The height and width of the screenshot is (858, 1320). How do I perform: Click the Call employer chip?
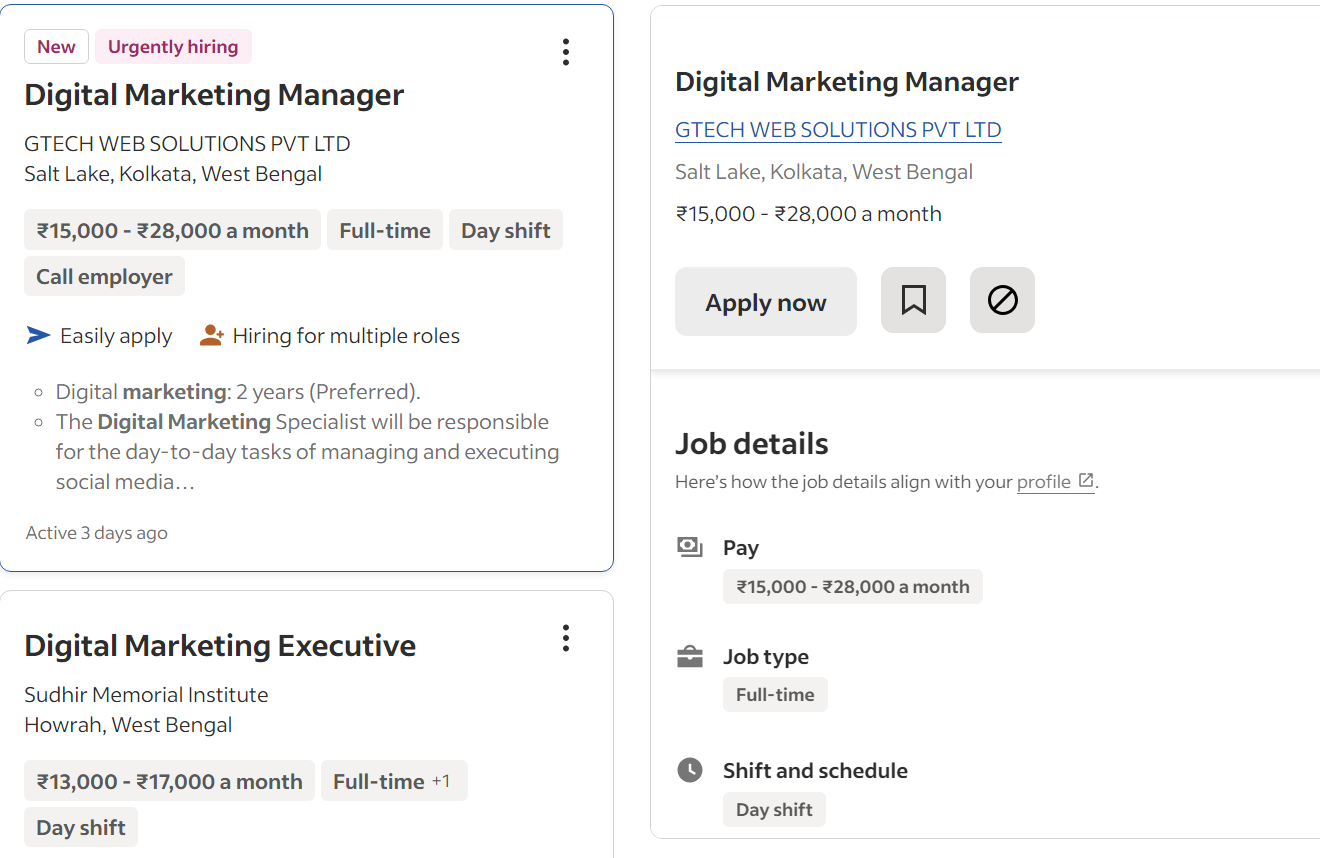coord(104,277)
